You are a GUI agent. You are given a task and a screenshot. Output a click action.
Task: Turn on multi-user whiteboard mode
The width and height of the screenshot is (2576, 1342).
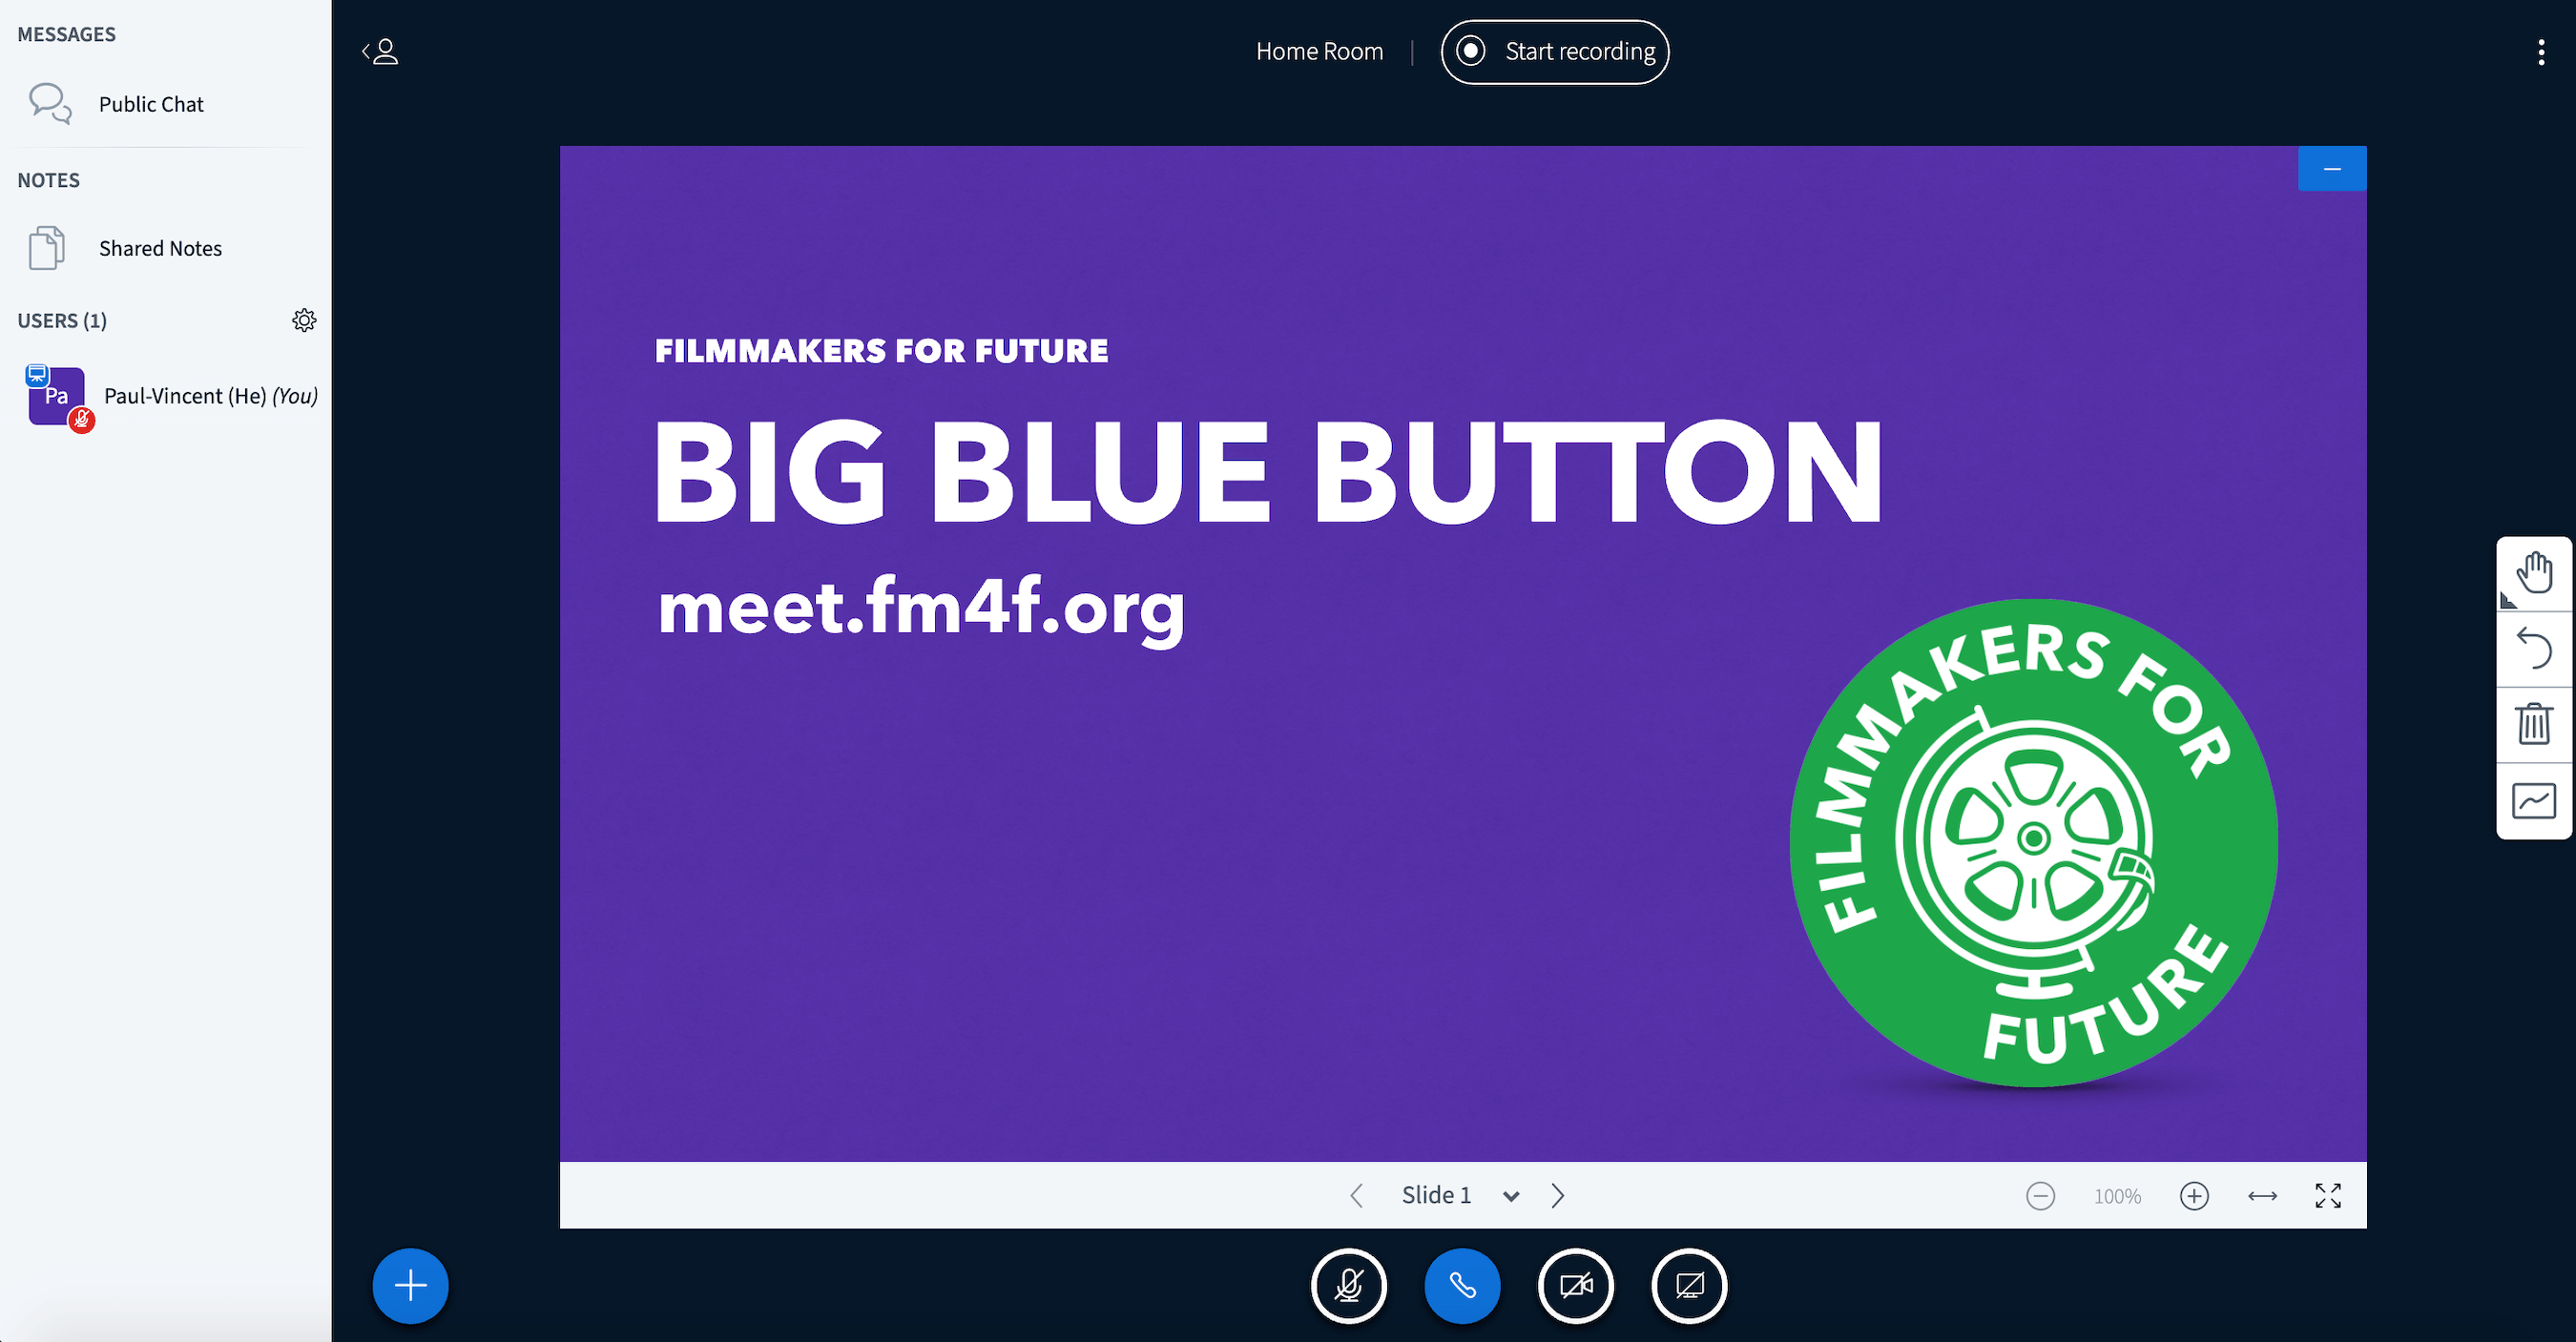[x=2535, y=801]
